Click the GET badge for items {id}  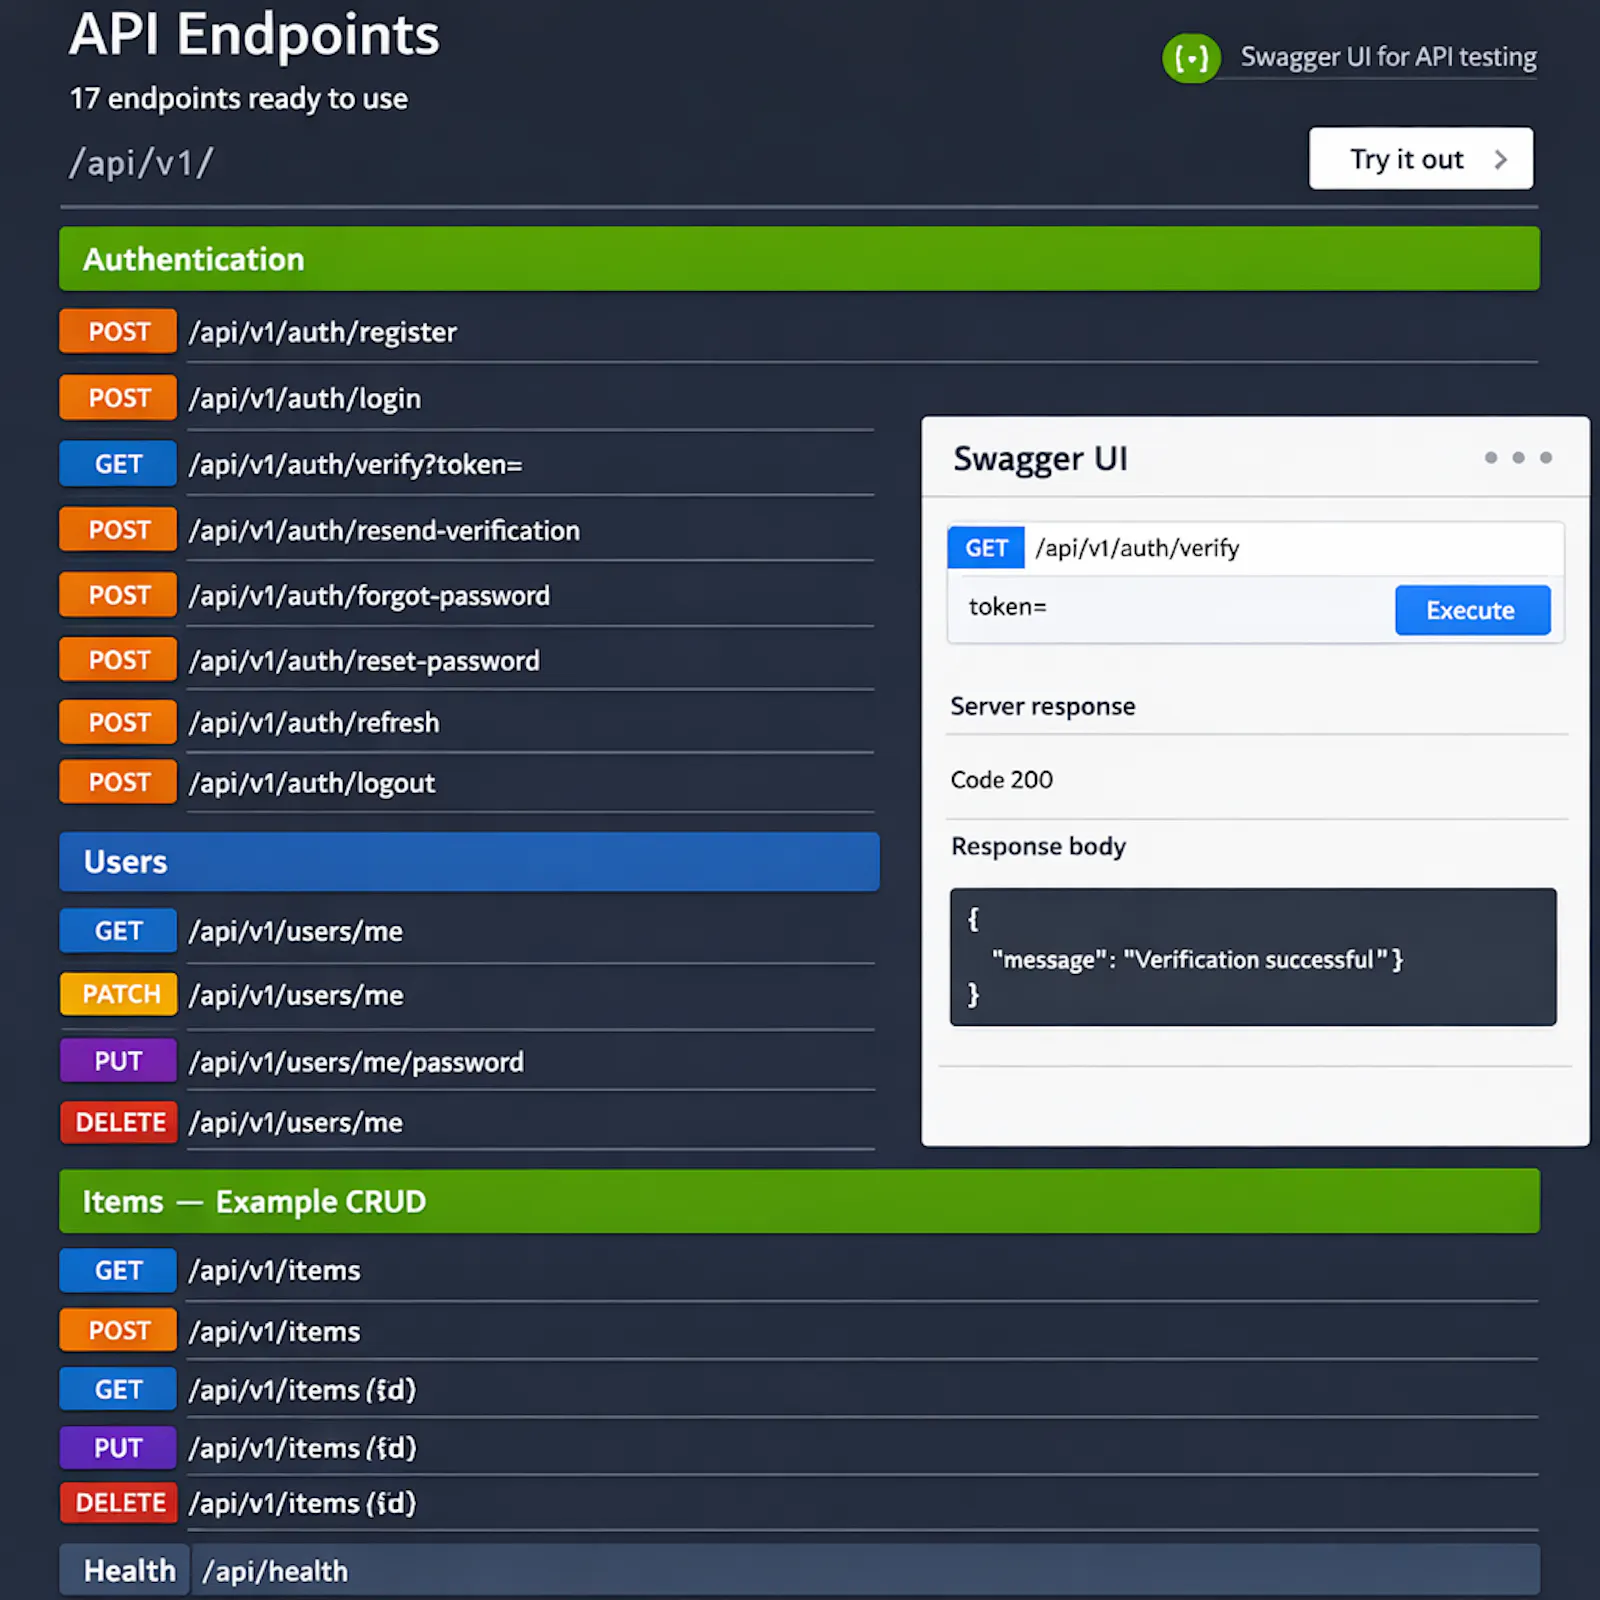(x=118, y=1389)
